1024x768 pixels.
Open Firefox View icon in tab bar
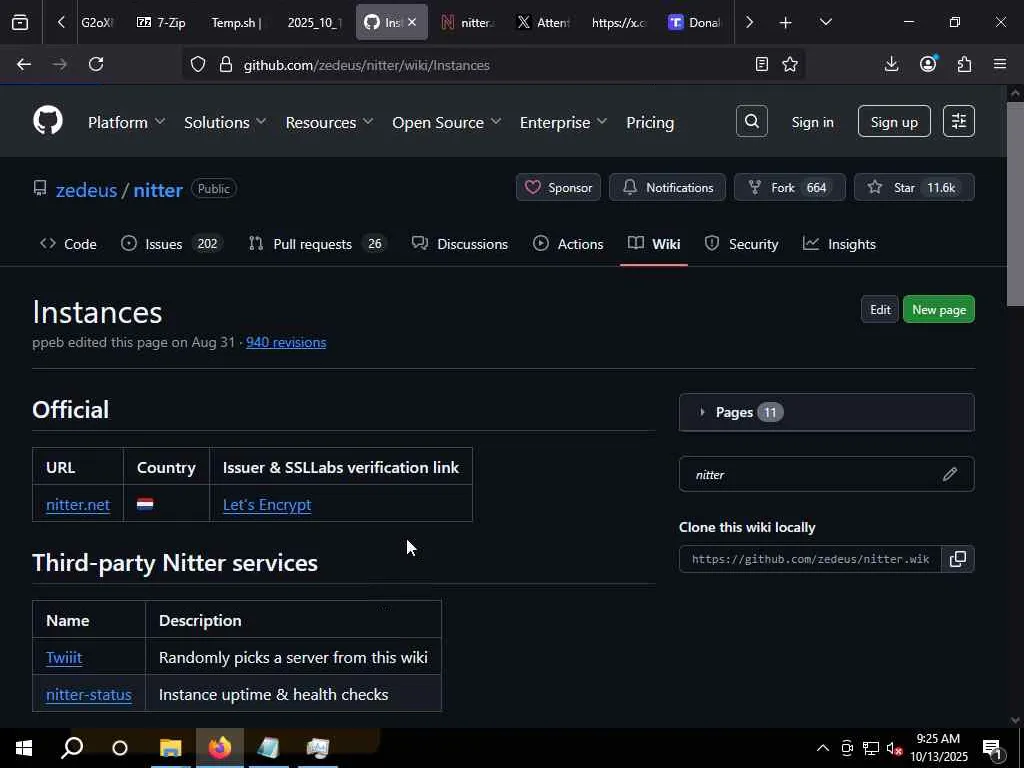coord(20,23)
